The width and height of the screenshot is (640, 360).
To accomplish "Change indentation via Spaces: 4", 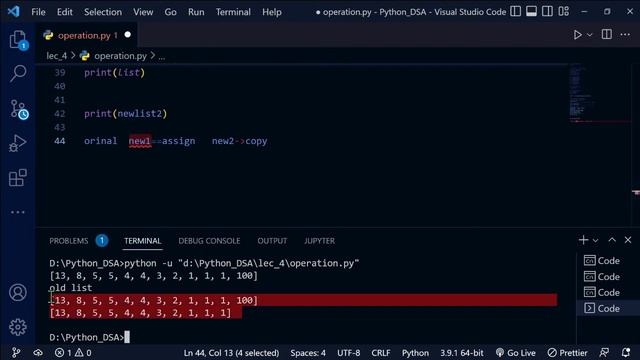I will click(308, 353).
